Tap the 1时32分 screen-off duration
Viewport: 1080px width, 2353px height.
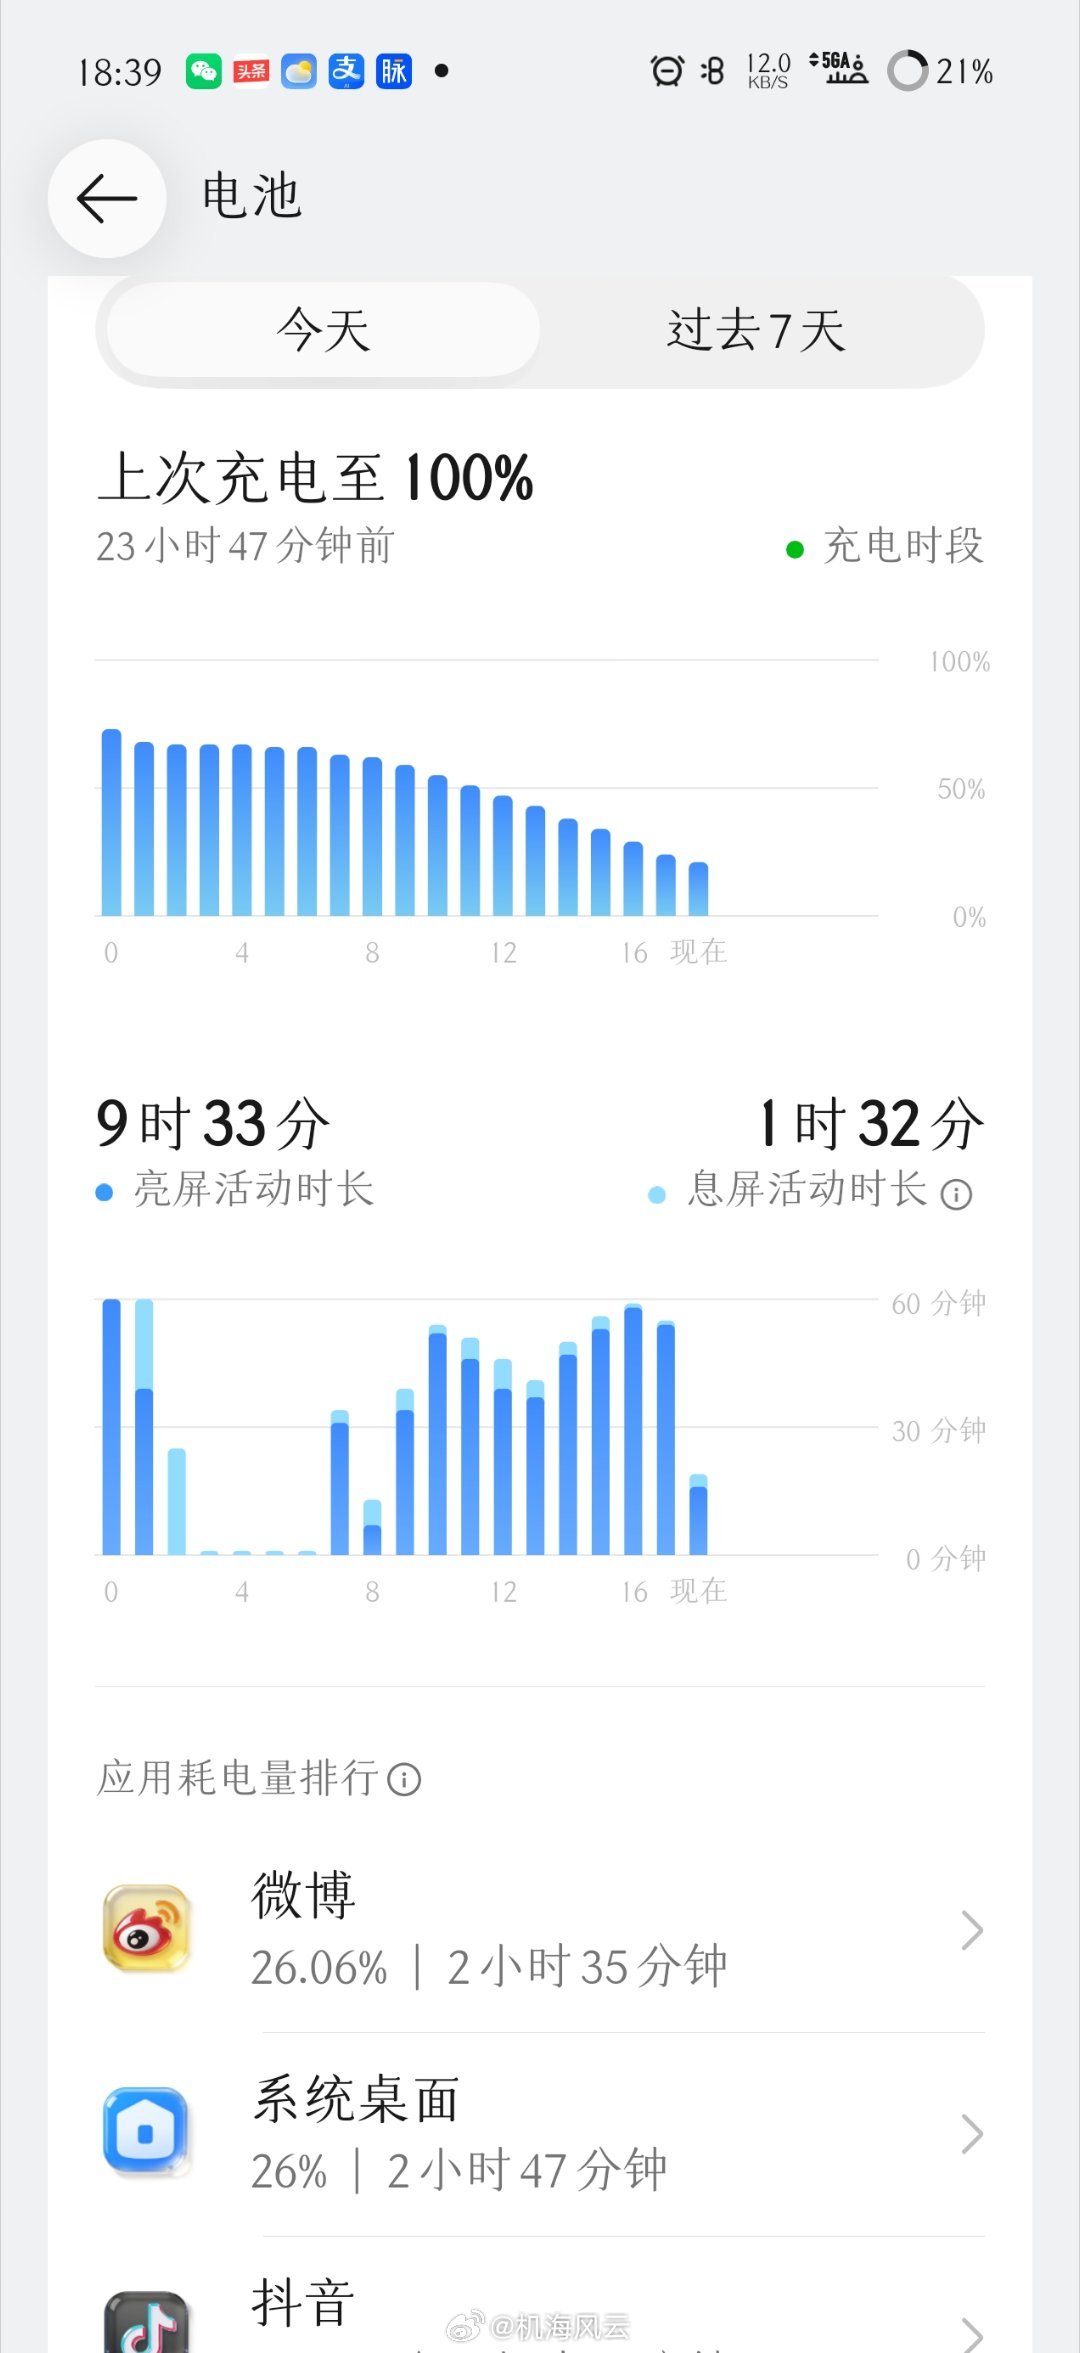pos(871,1123)
